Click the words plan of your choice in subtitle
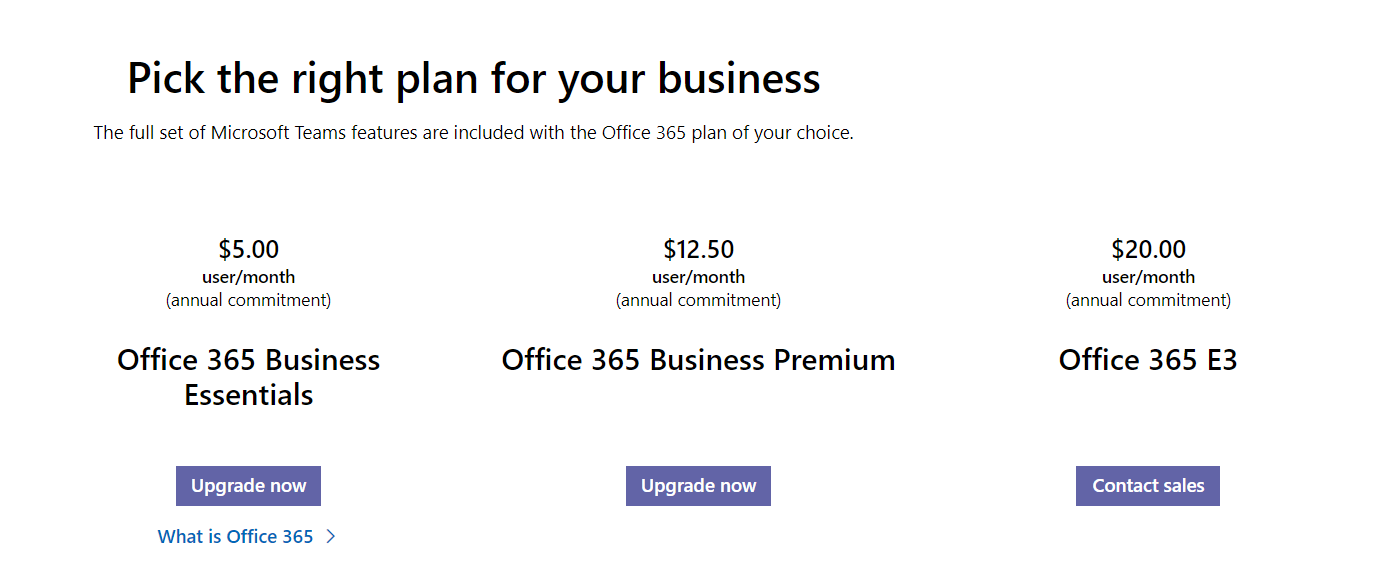The image size is (1388, 569). pyautogui.click(x=771, y=133)
